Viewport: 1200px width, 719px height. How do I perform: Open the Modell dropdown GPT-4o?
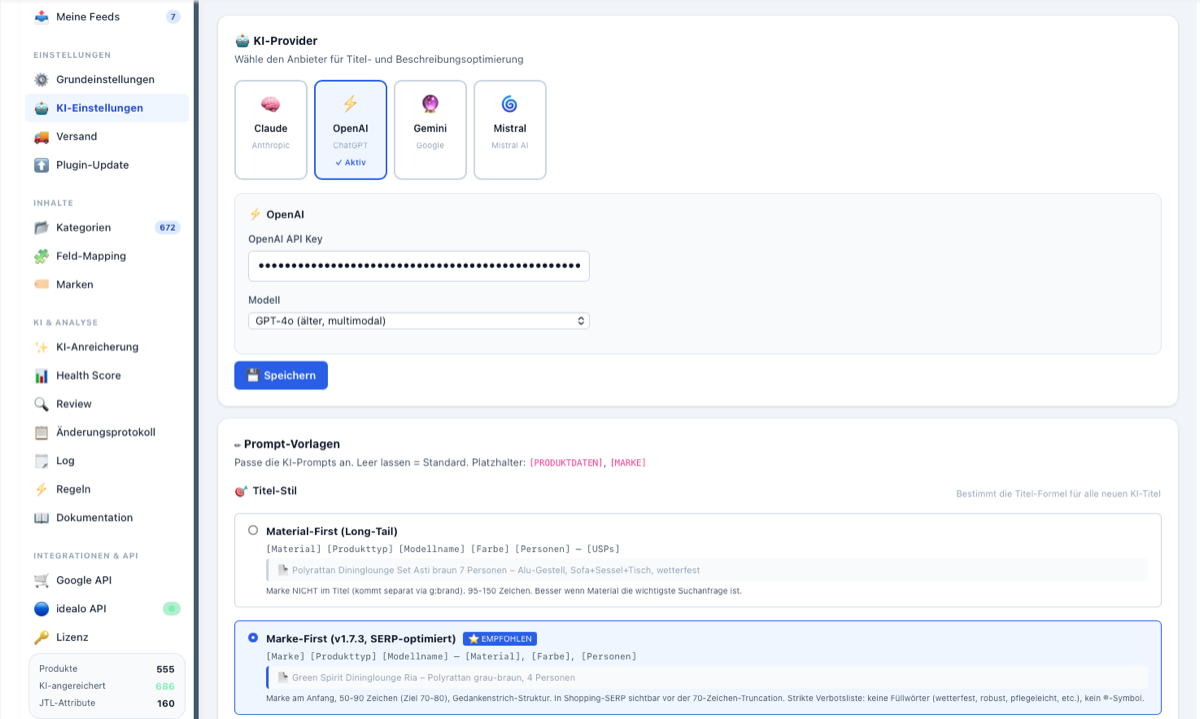(419, 321)
